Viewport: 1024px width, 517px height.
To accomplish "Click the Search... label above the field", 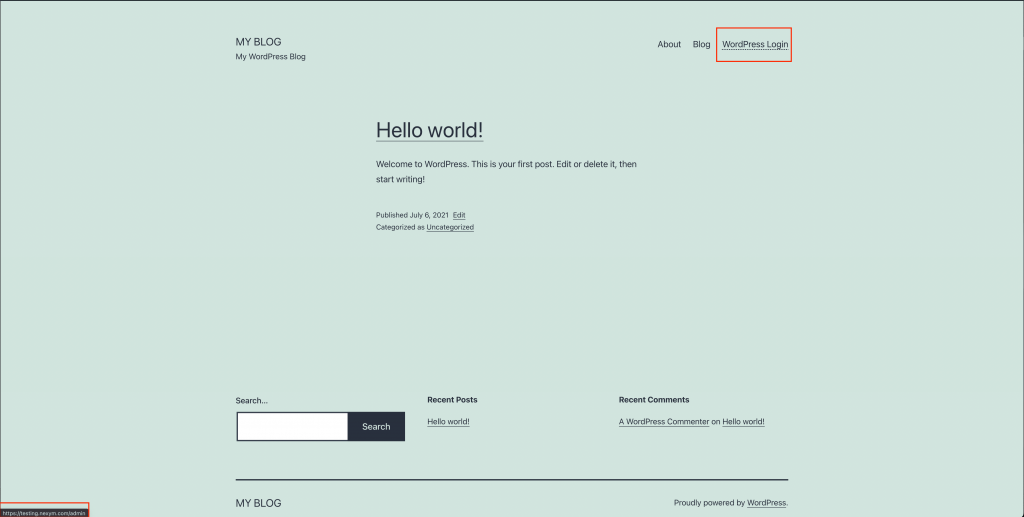I will pos(252,401).
